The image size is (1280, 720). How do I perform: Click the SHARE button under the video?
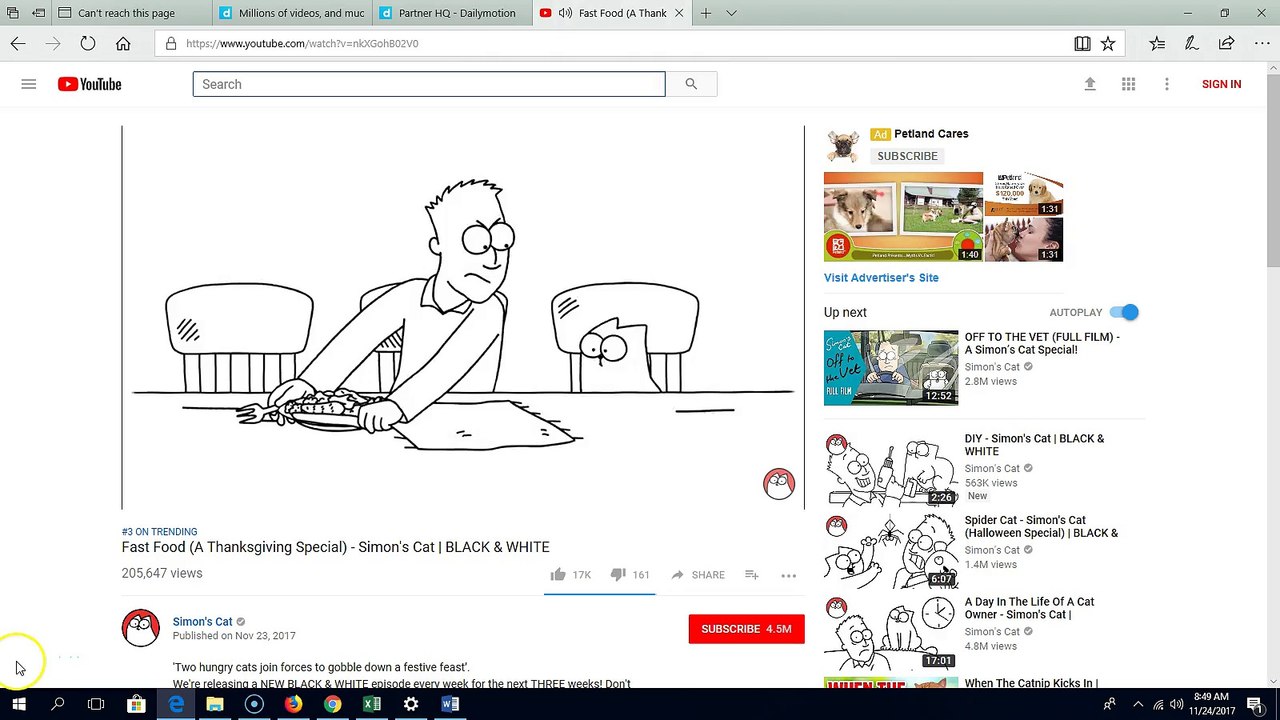pyautogui.click(x=698, y=575)
